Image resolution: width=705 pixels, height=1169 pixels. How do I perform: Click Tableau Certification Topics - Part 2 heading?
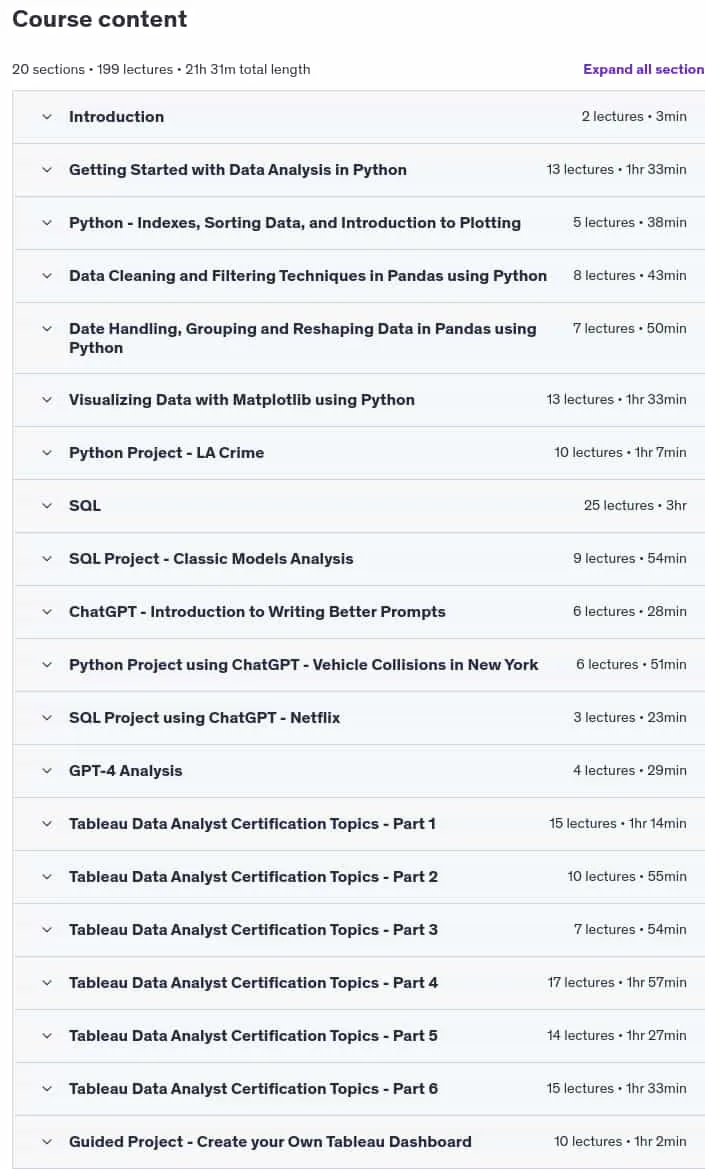[x=253, y=877]
